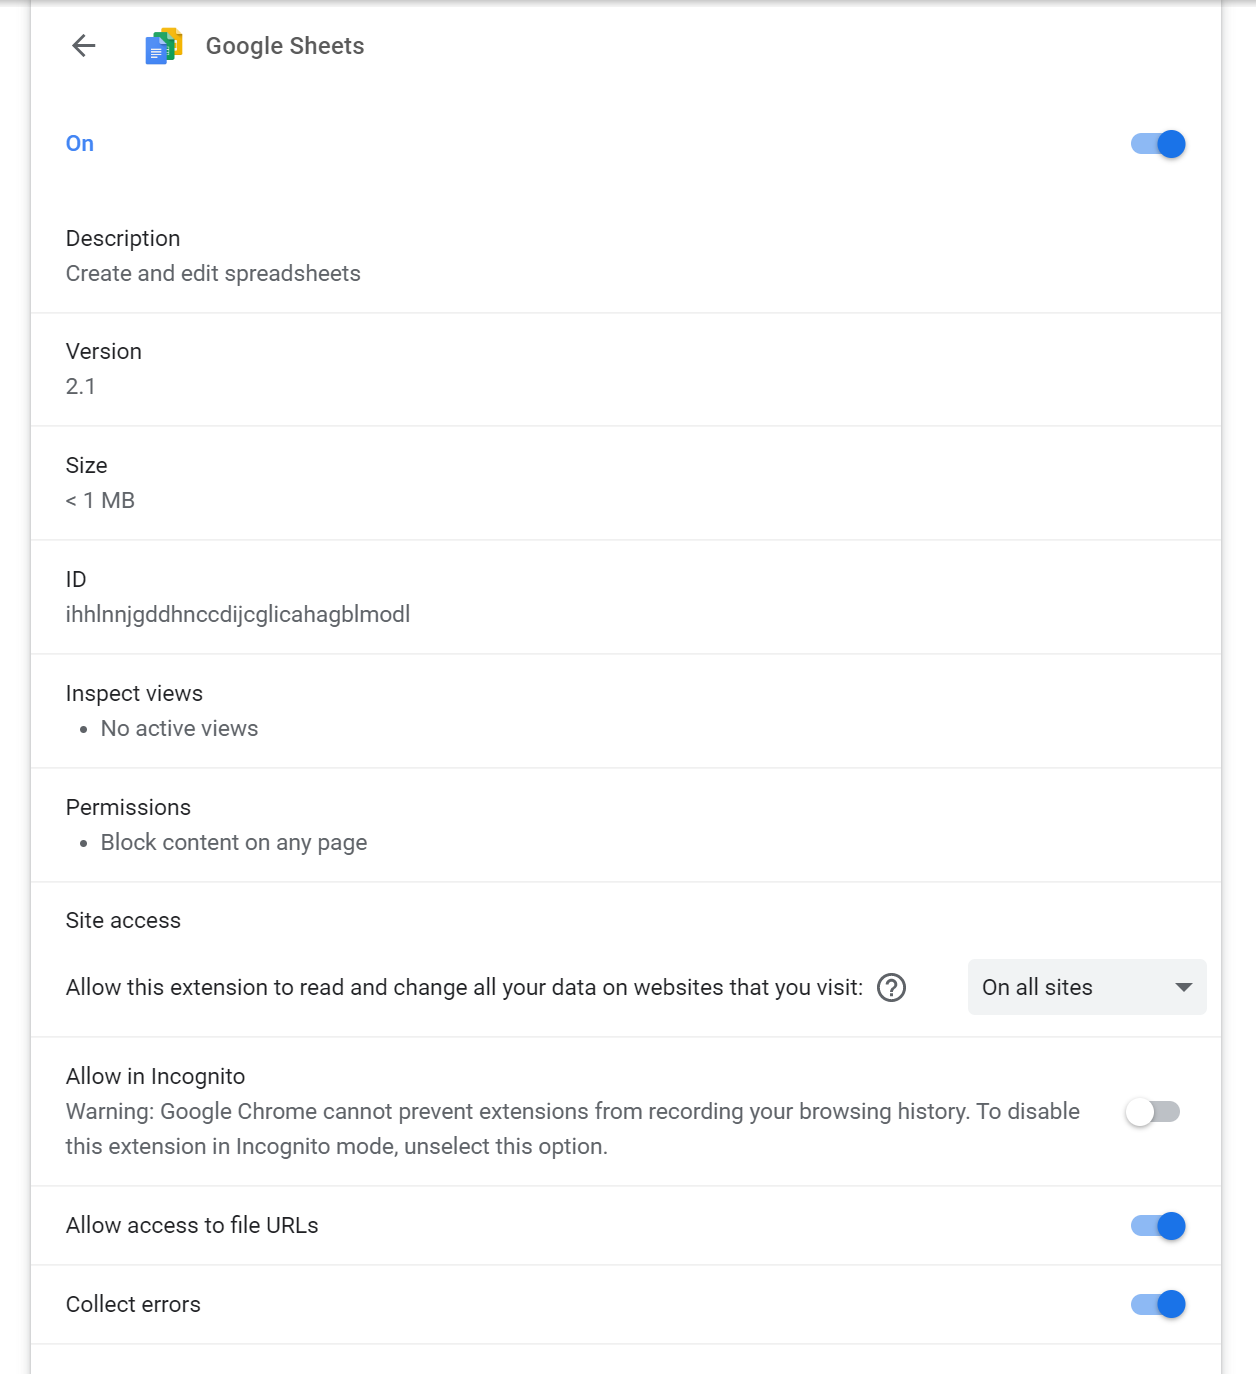
Task: Click the No active views entry
Action: 179,729
